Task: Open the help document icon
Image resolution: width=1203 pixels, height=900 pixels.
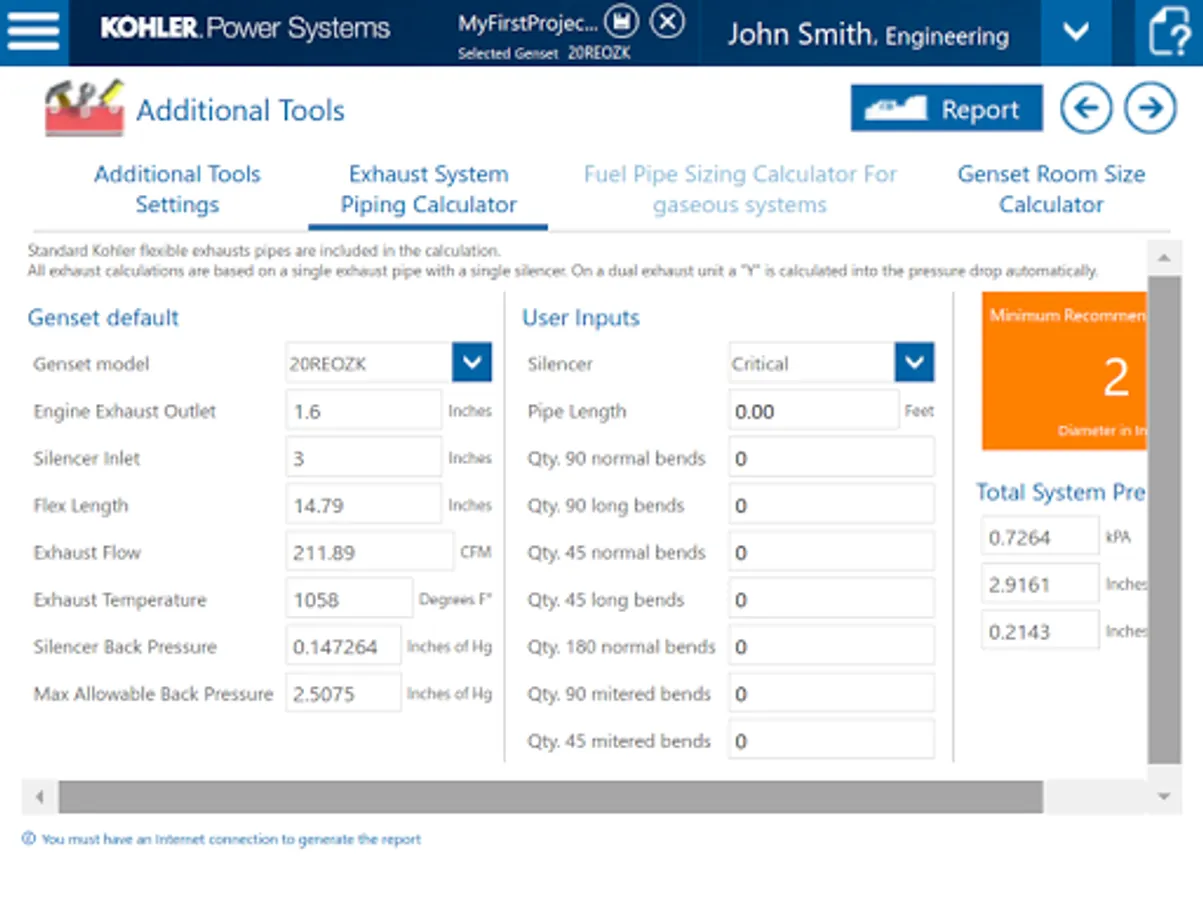Action: [x=1169, y=32]
